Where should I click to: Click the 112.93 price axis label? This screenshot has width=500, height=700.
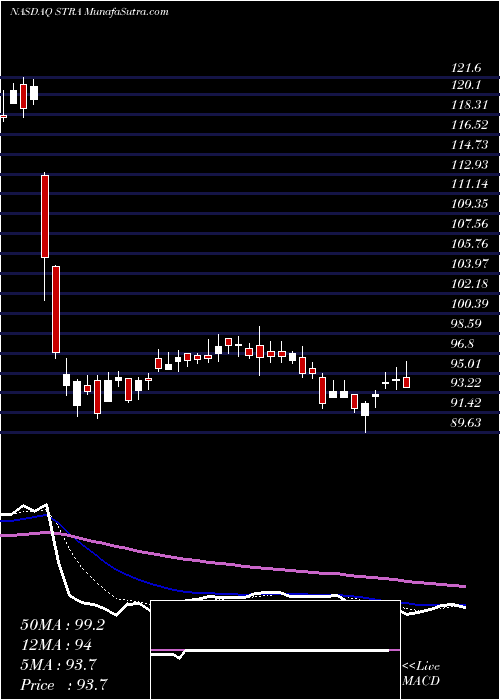pos(469,164)
